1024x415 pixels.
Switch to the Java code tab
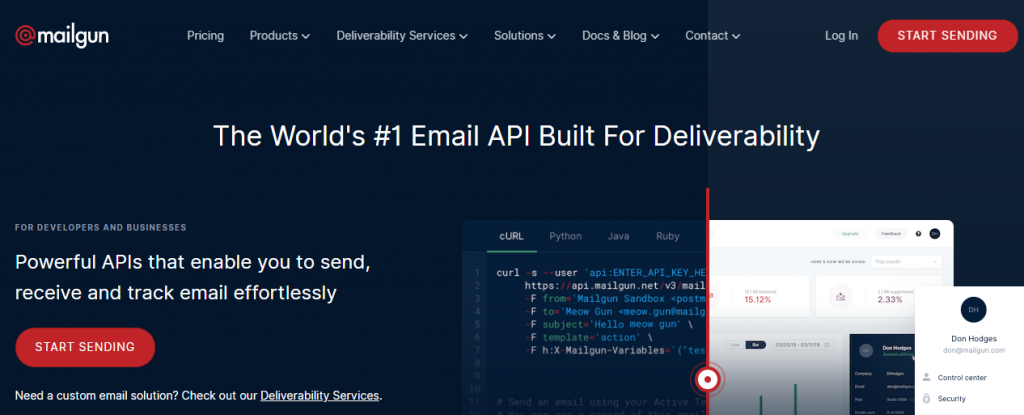tap(618, 237)
